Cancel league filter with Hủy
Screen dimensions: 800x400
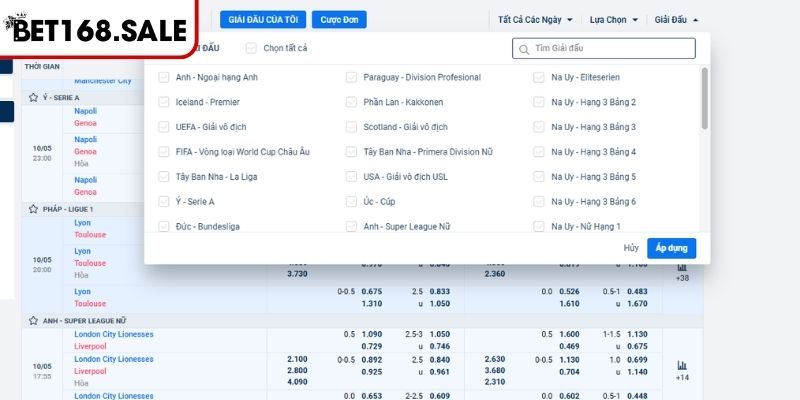[631, 248]
